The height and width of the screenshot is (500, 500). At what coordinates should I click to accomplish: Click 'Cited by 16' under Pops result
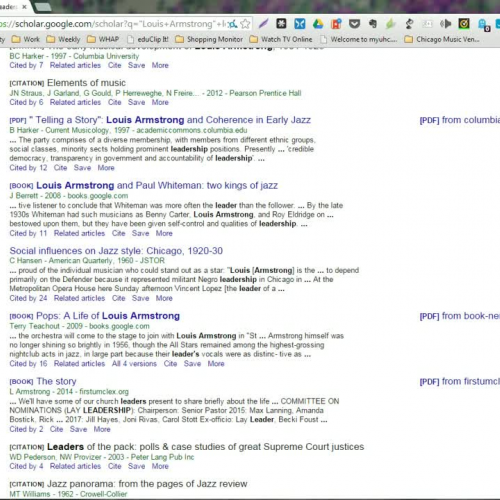coord(28,364)
